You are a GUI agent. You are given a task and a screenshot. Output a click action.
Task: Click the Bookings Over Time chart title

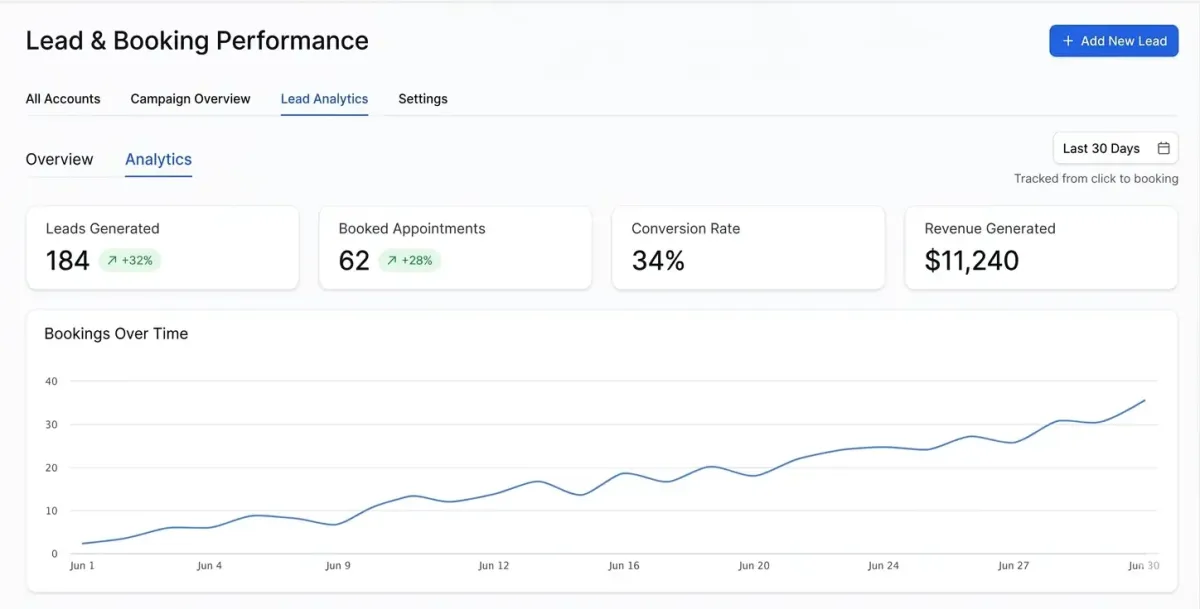(116, 334)
